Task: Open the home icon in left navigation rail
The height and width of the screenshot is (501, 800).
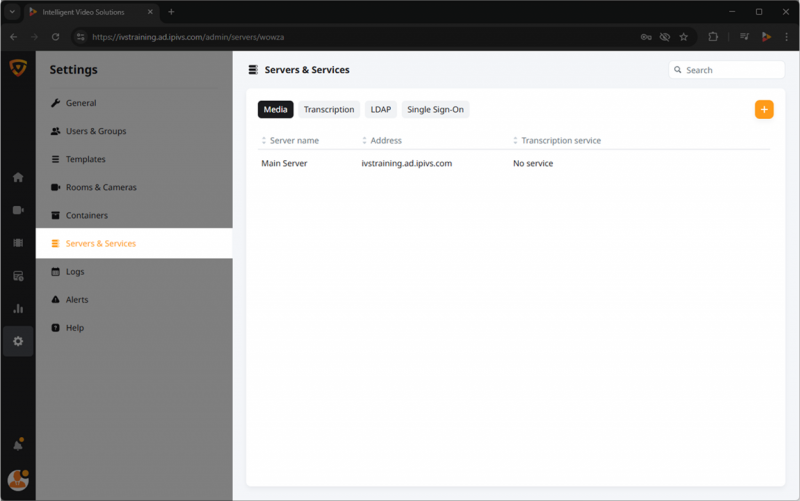Action: [18, 177]
